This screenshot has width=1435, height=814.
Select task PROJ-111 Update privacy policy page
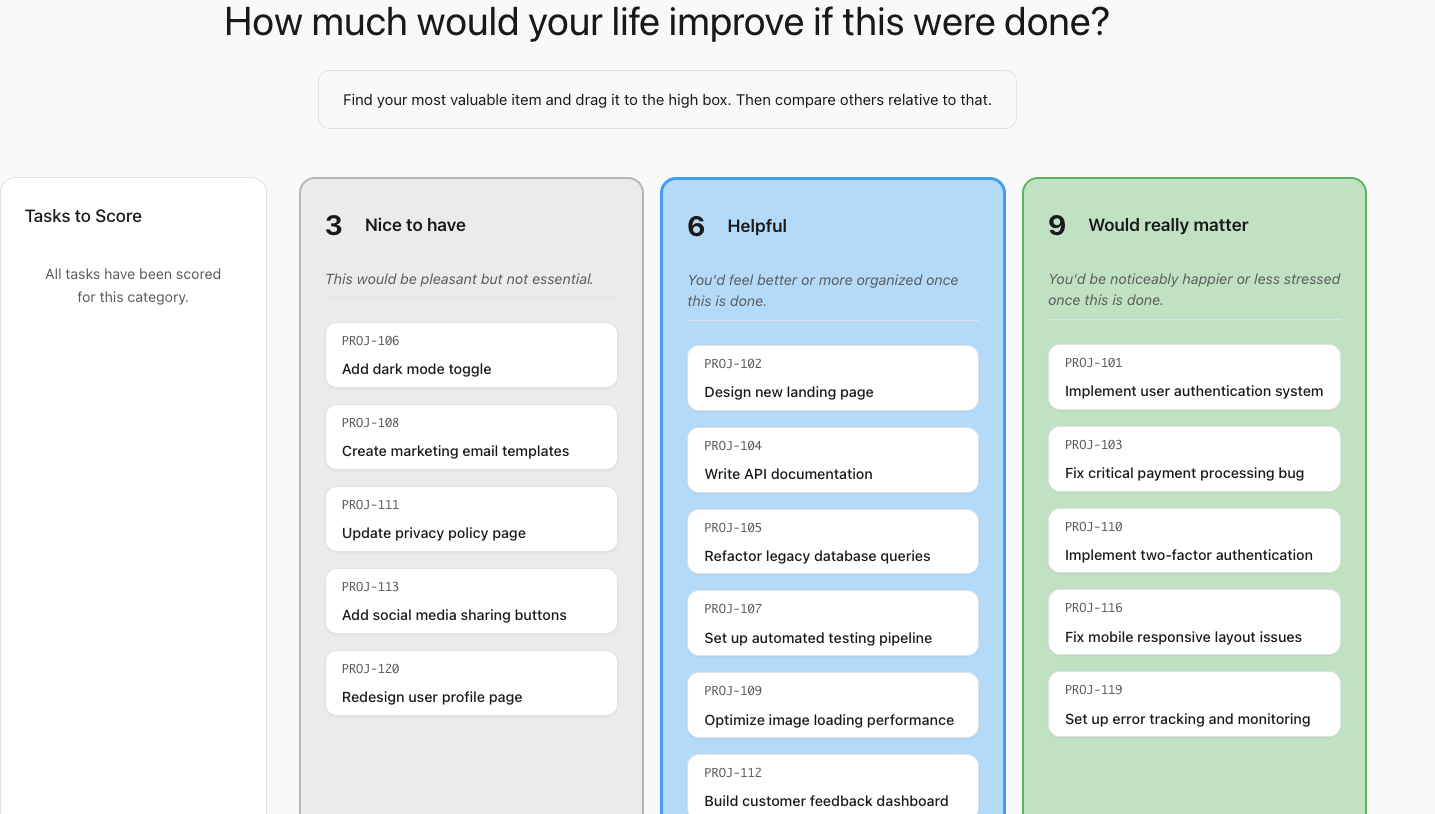471,519
